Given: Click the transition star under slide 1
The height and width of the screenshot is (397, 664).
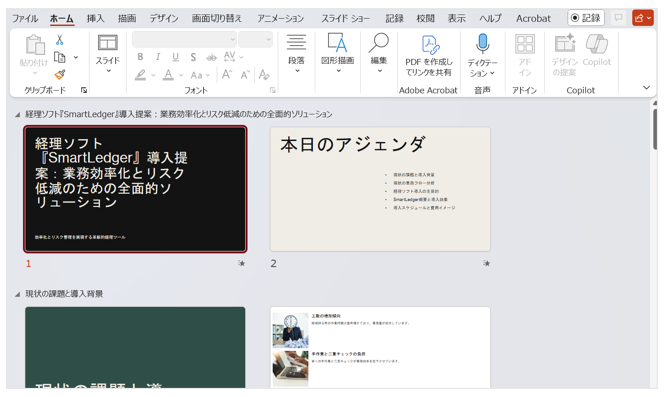Looking at the screenshot, I should (x=241, y=263).
